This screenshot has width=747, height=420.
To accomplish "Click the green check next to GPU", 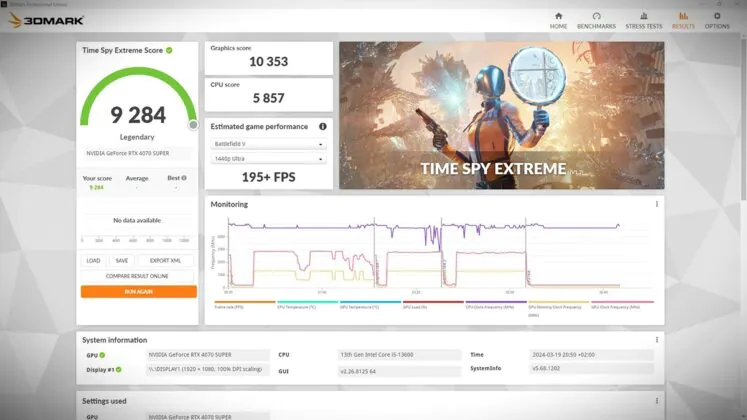I will click(102, 355).
